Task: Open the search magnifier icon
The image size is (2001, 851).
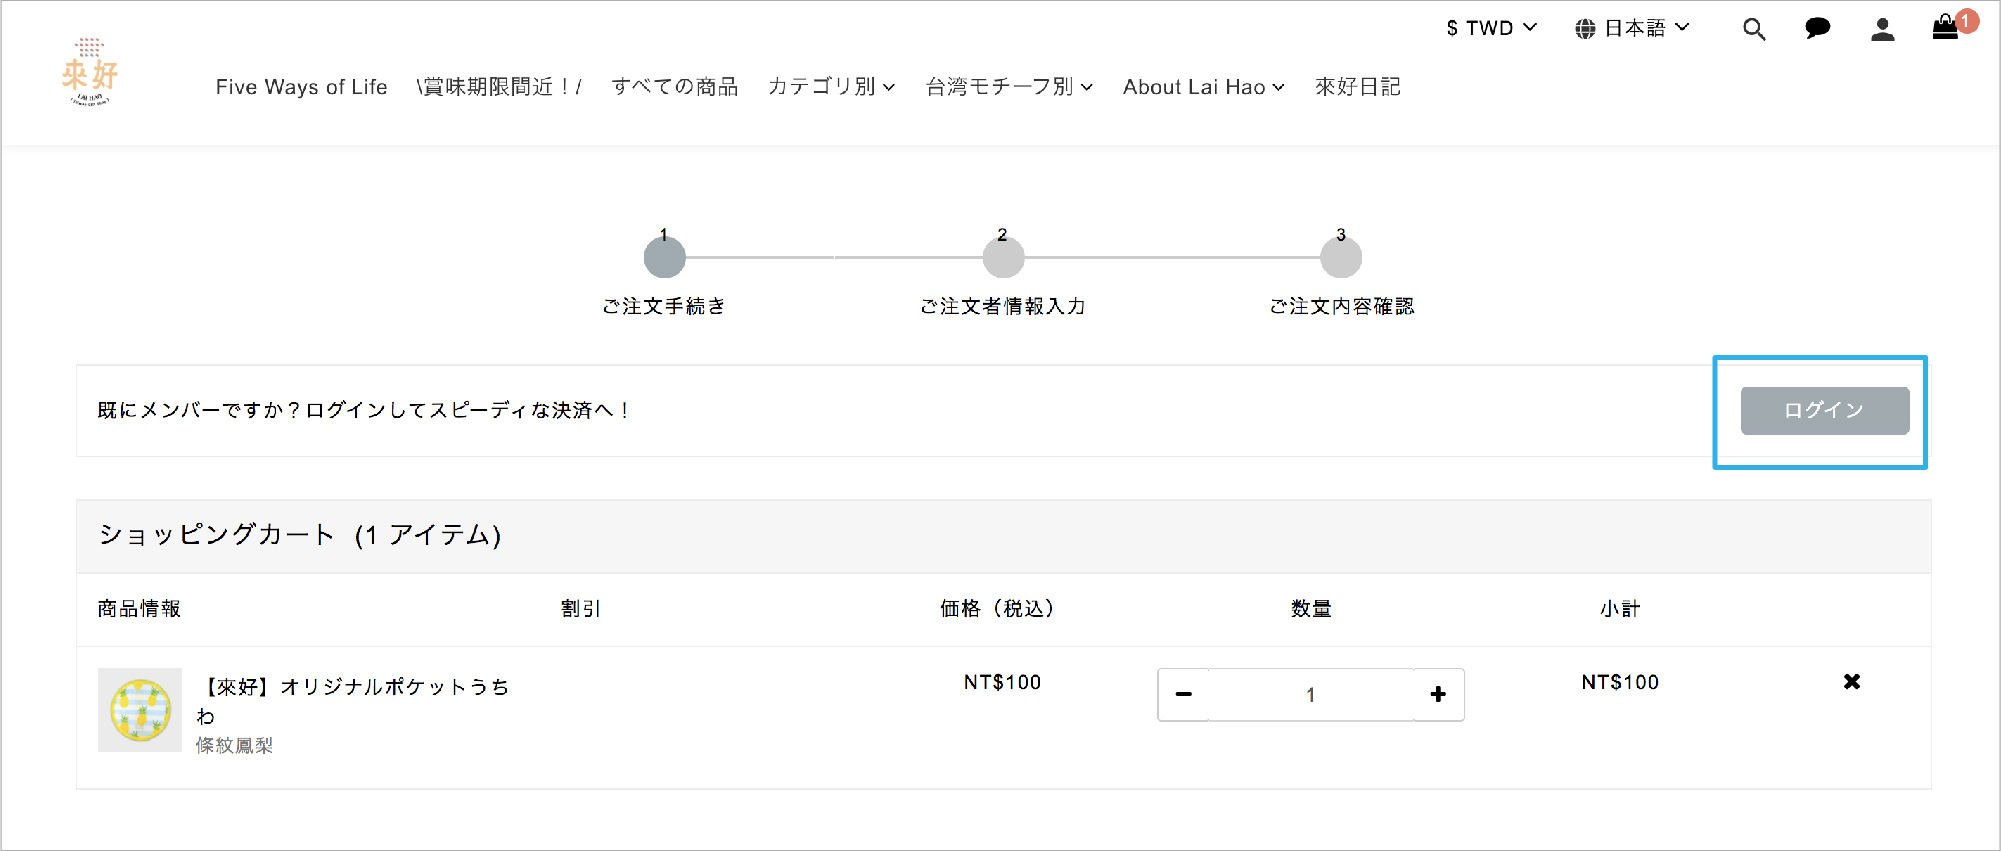Action: [1753, 29]
